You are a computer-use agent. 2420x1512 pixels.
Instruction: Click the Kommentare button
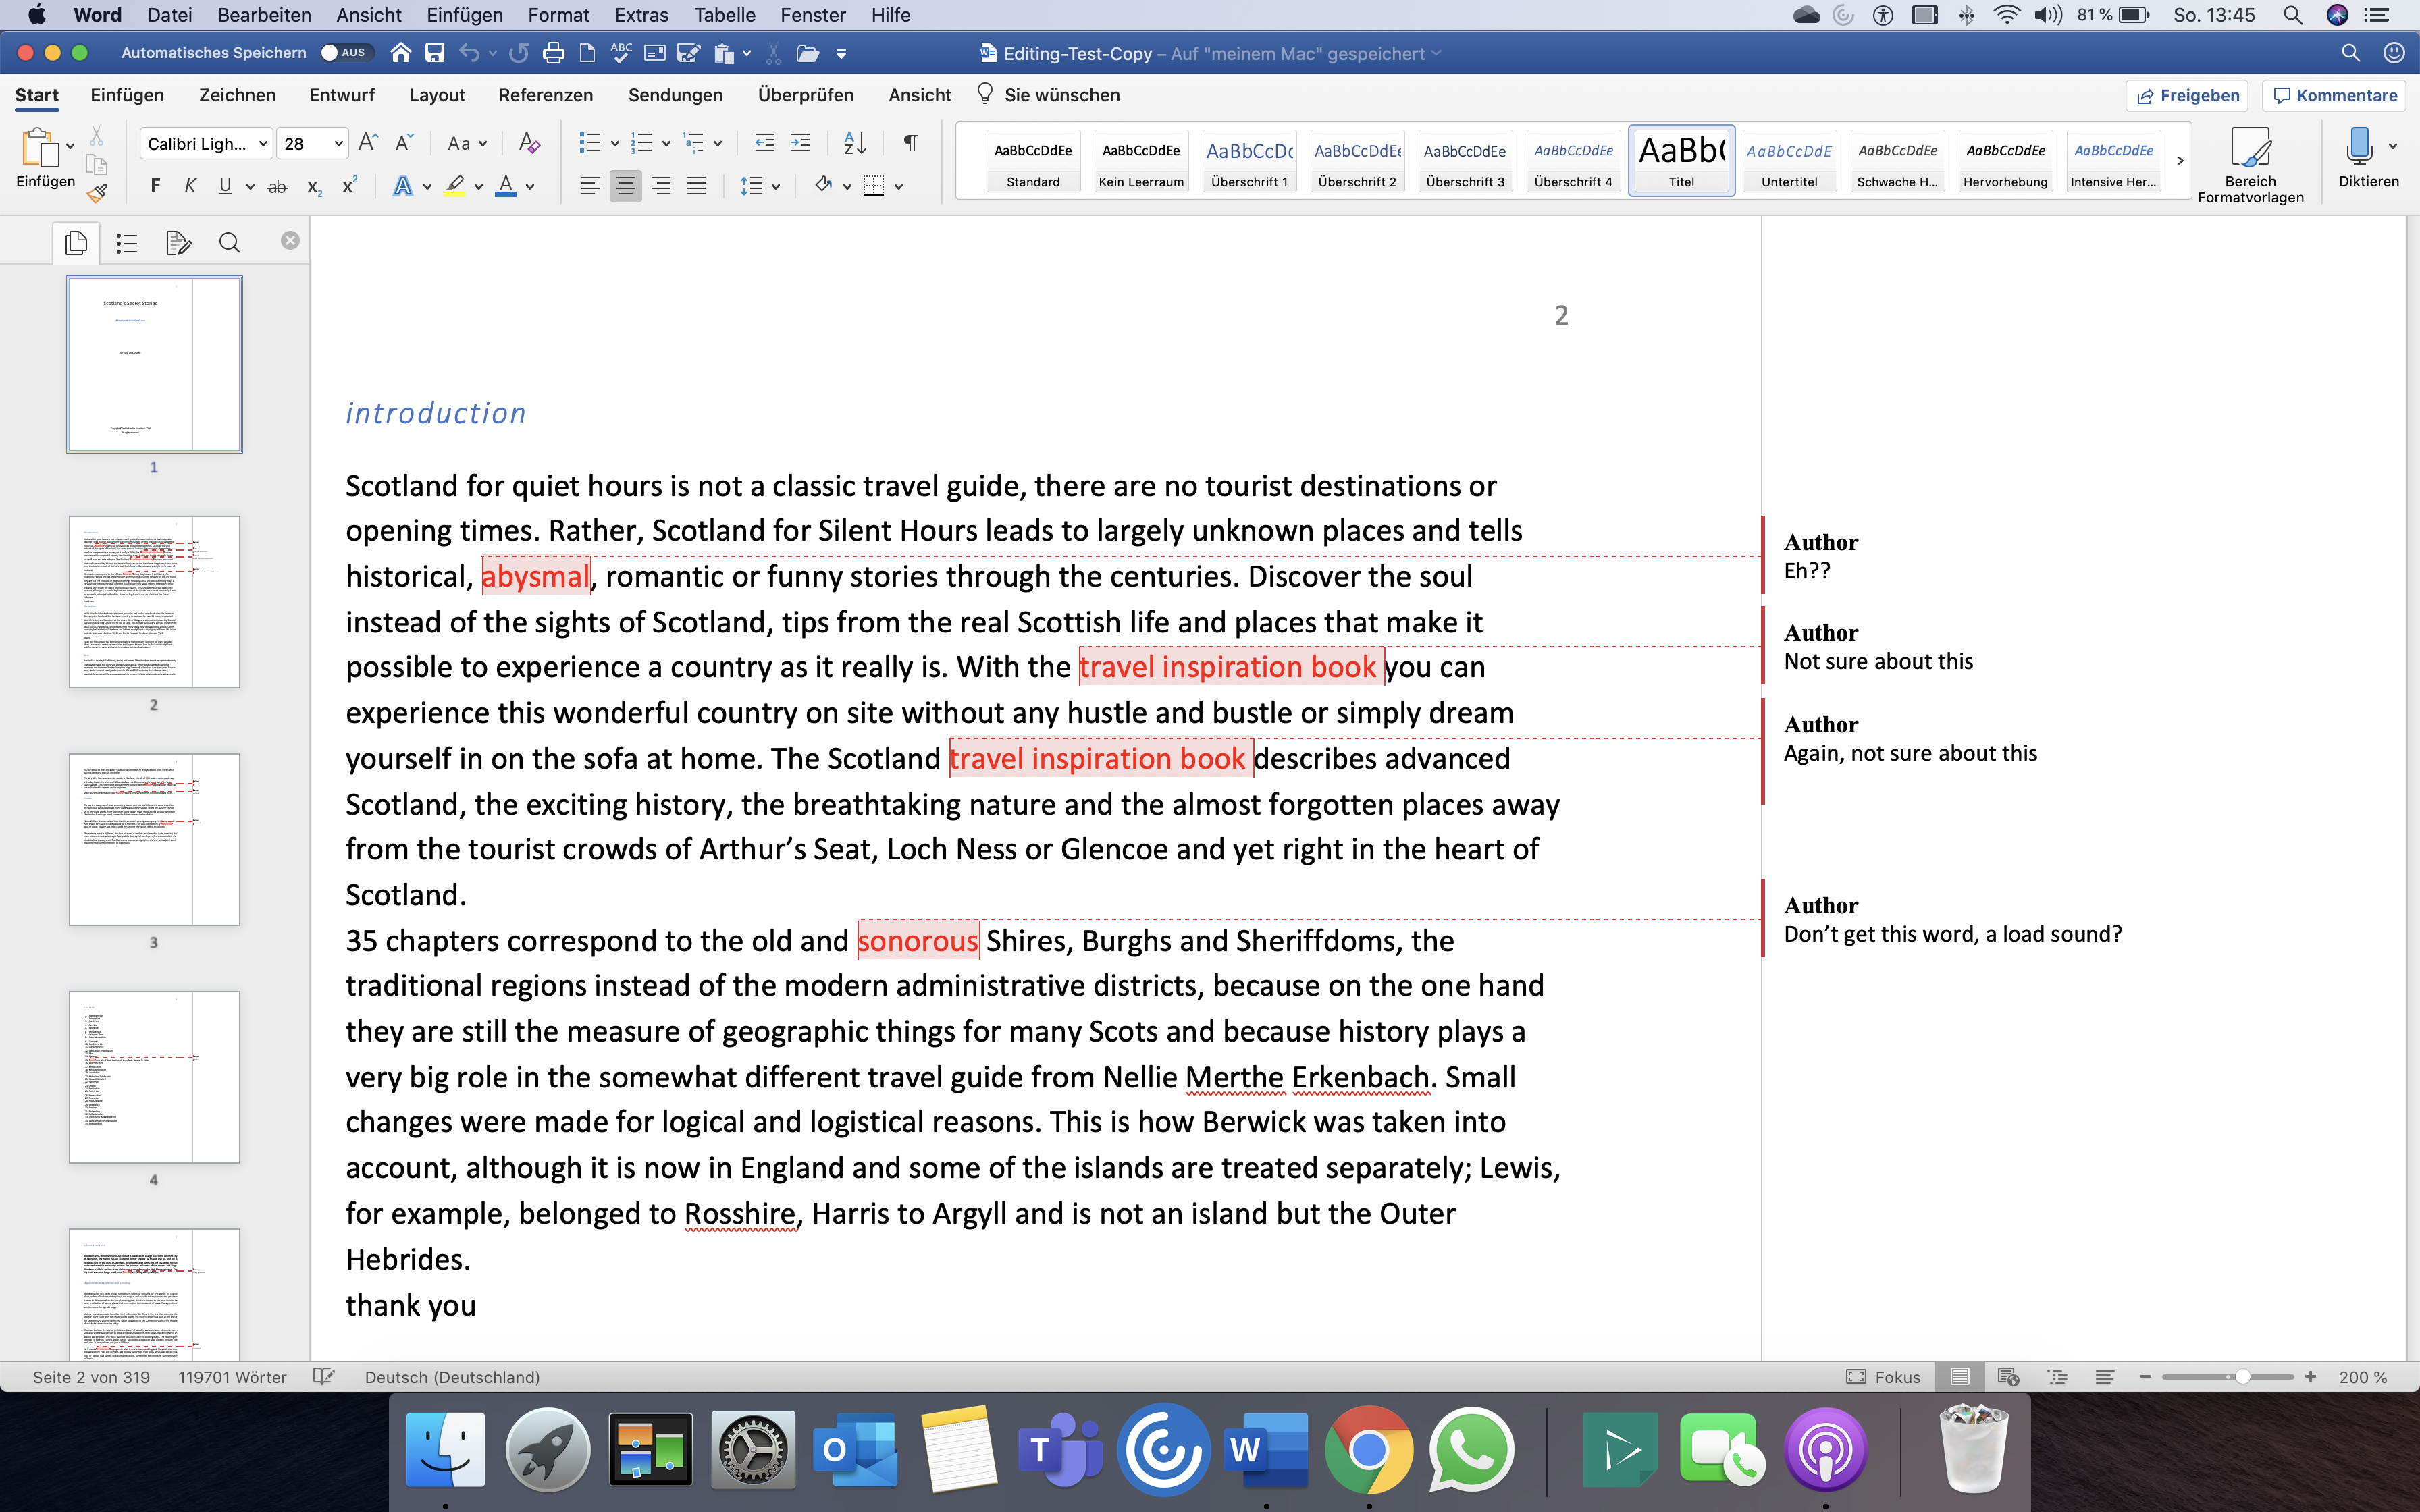[x=2335, y=95]
